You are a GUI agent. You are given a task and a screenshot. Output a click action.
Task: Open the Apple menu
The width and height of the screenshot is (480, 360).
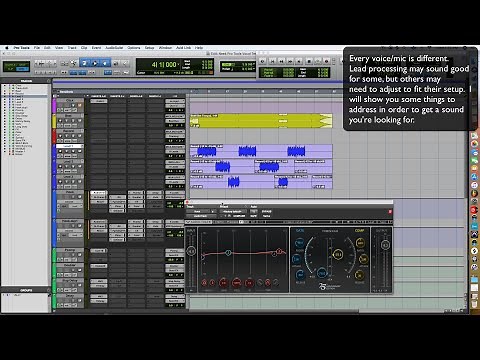point(7,48)
